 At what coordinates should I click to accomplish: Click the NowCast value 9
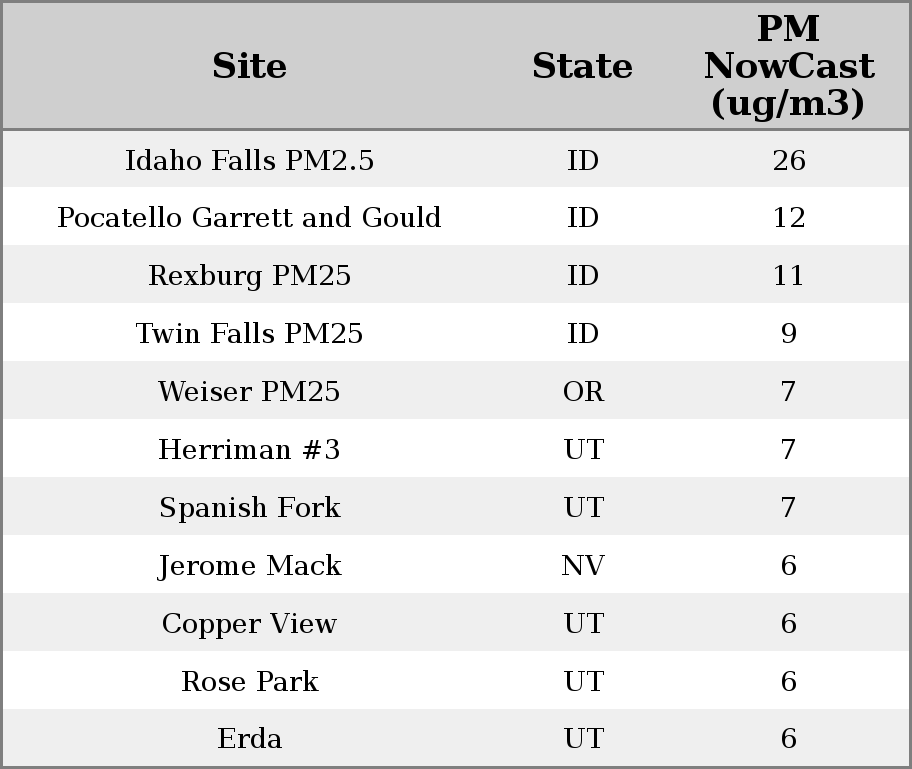click(x=788, y=334)
